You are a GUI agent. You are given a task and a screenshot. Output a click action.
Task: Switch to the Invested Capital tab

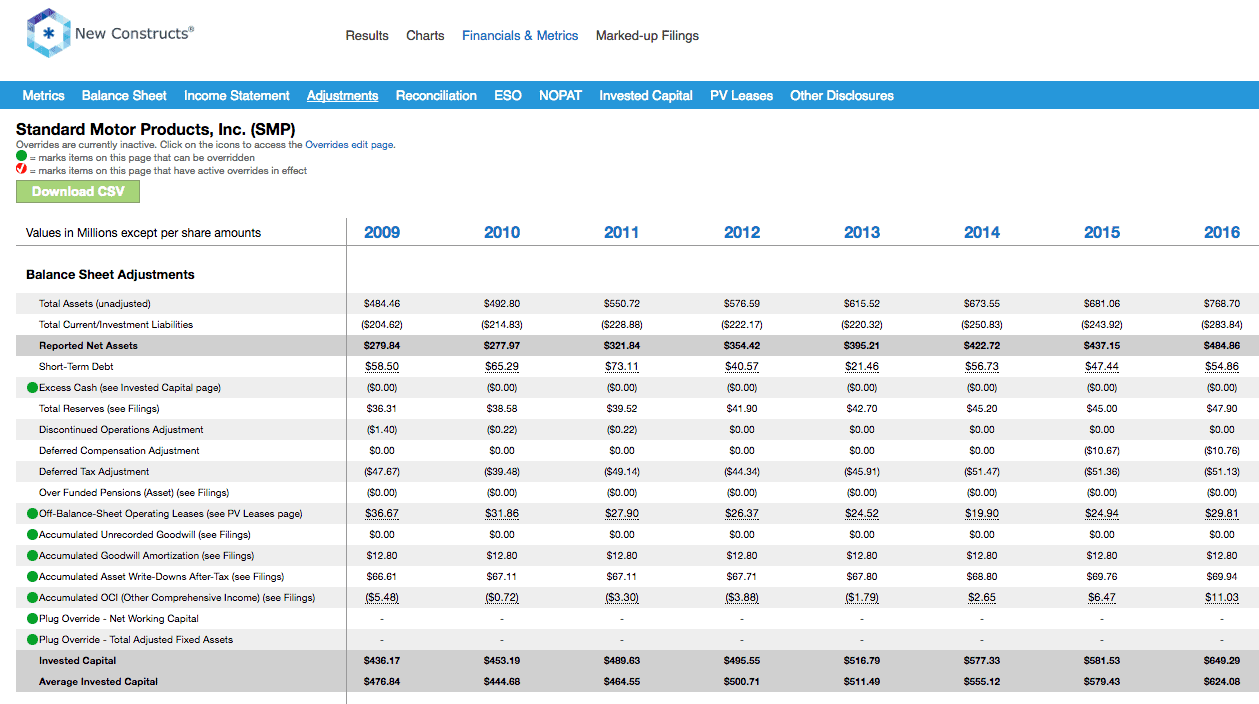coord(646,96)
